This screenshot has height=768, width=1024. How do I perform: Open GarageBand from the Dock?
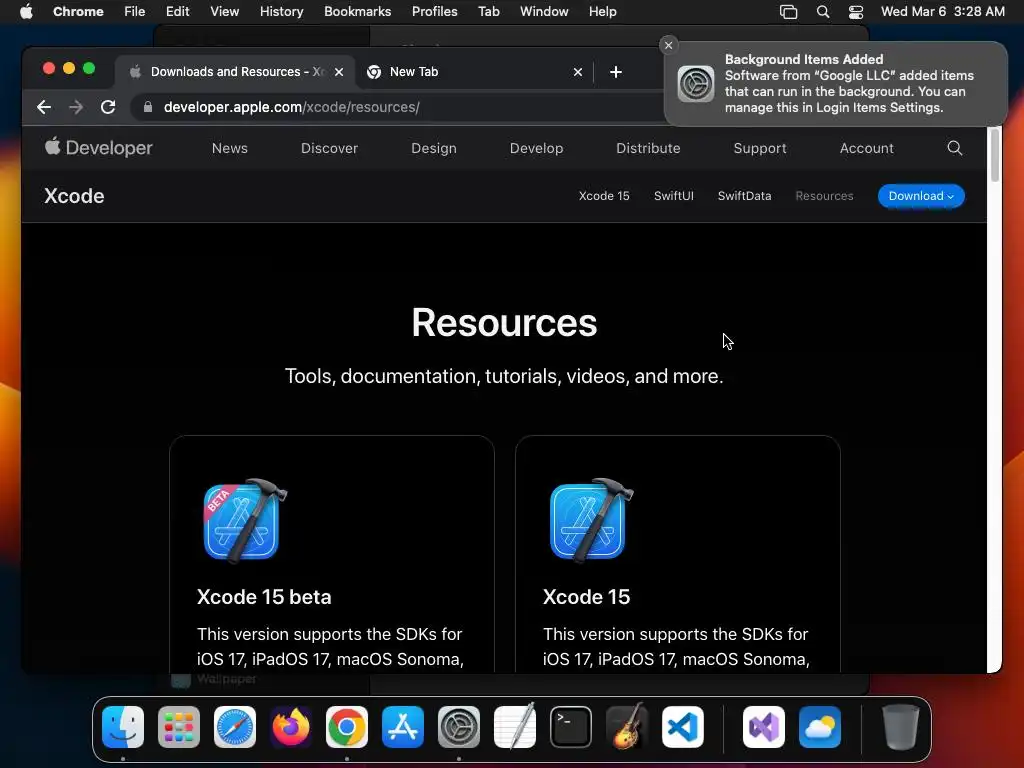[627, 727]
